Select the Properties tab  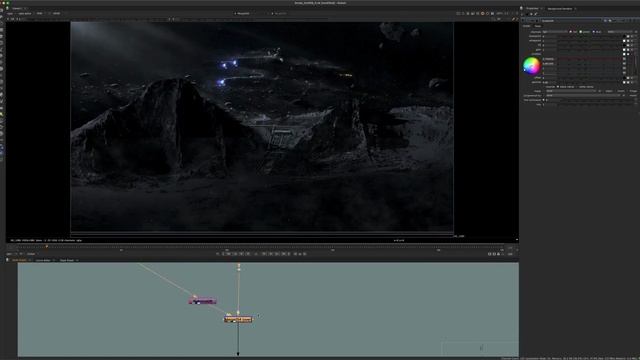pos(532,9)
